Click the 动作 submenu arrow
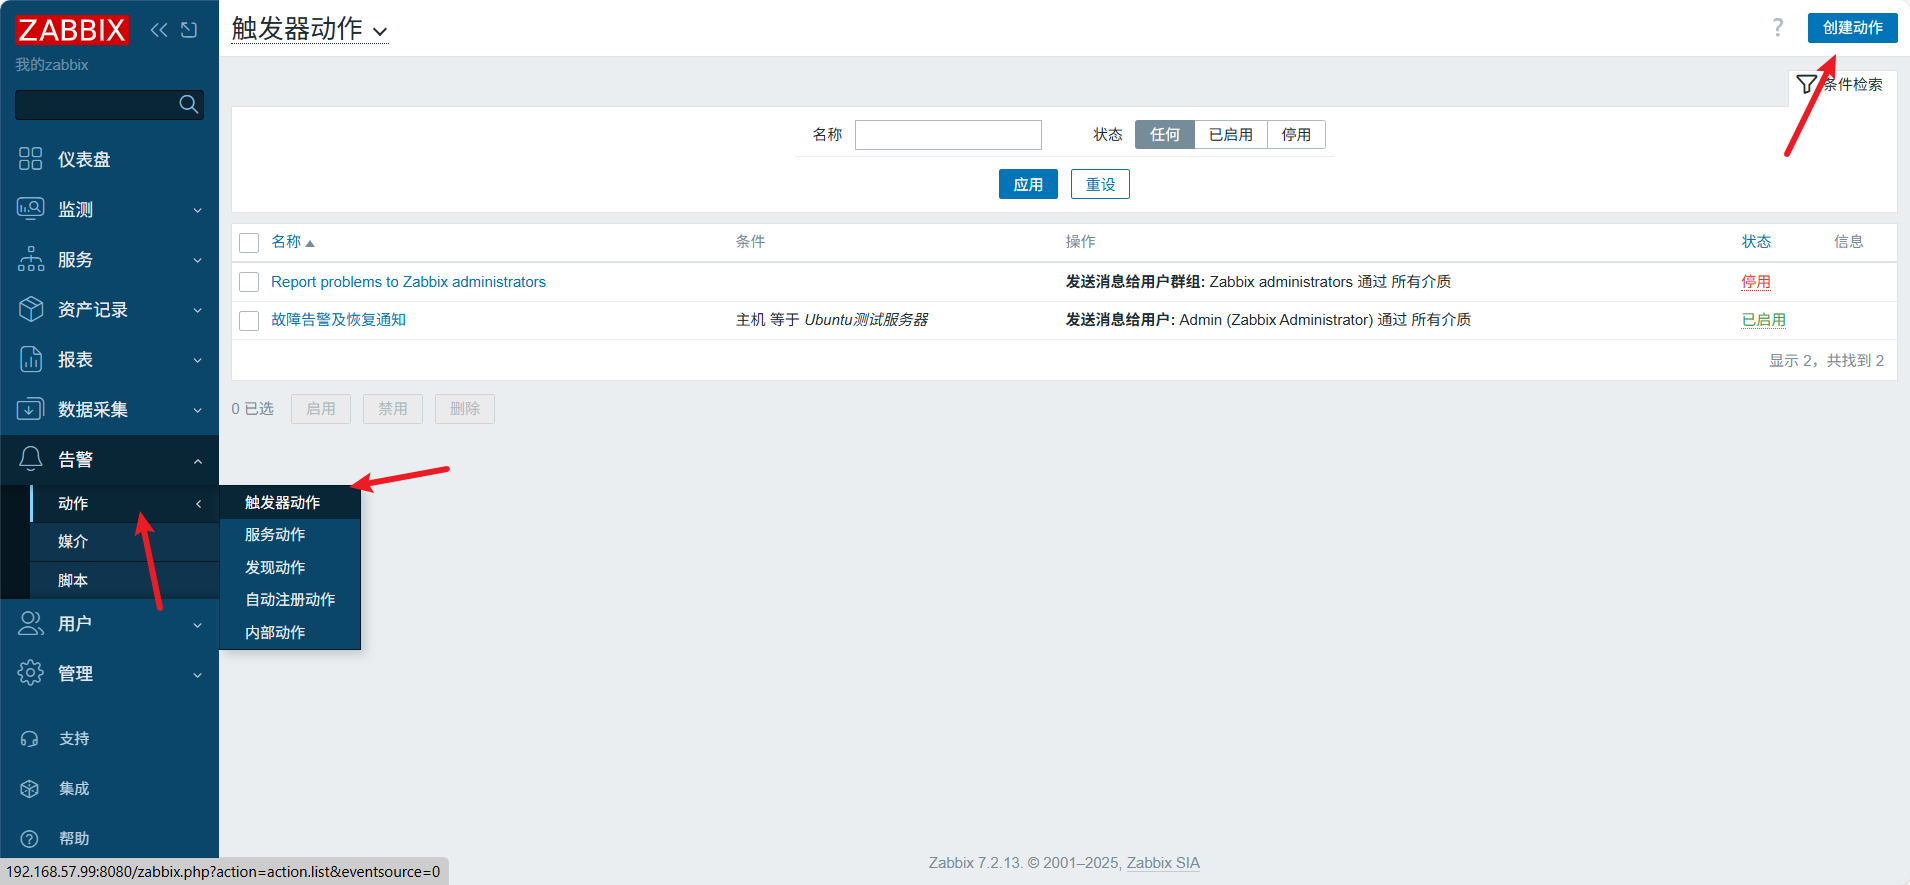 pos(198,504)
